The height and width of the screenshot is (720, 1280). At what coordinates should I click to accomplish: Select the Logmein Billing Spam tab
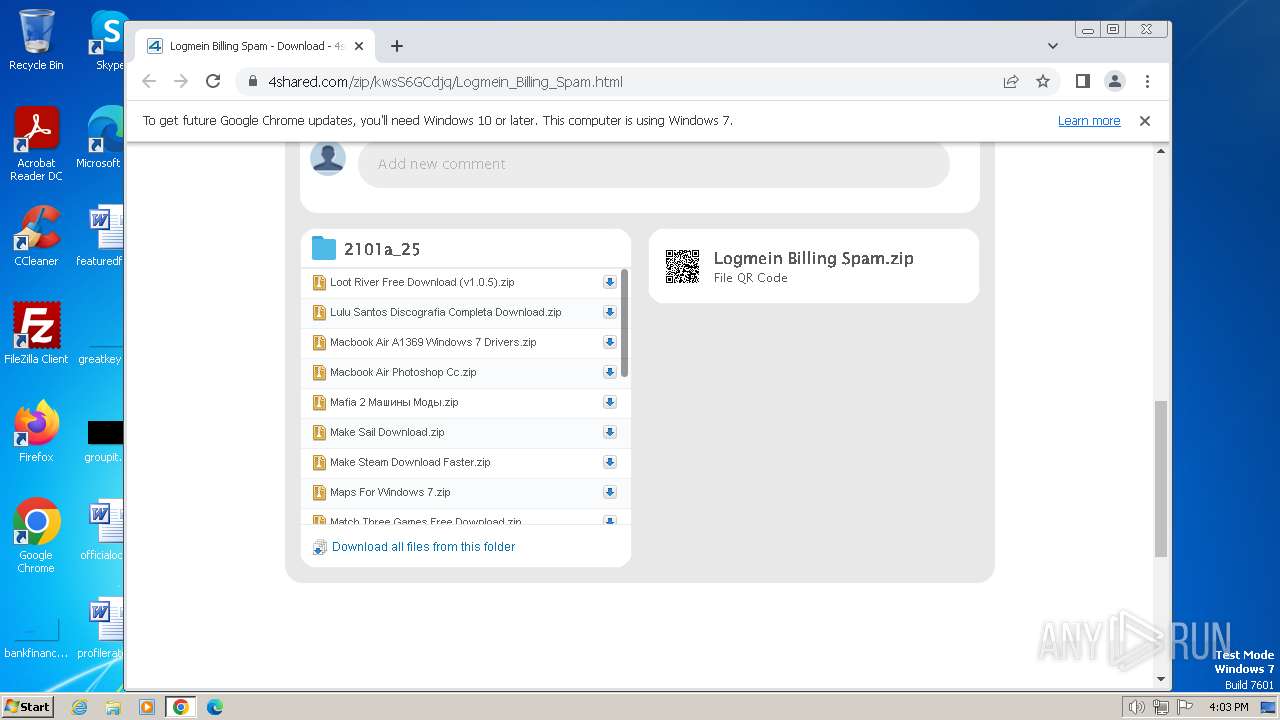255,46
